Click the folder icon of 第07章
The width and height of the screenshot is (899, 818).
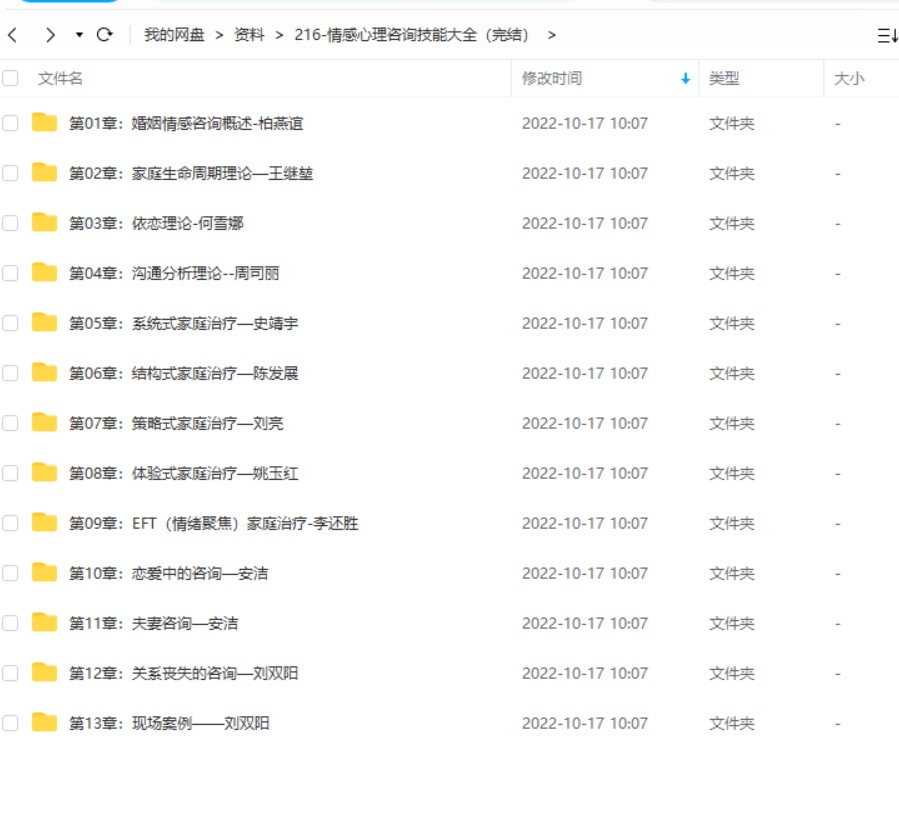(x=44, y=422)
